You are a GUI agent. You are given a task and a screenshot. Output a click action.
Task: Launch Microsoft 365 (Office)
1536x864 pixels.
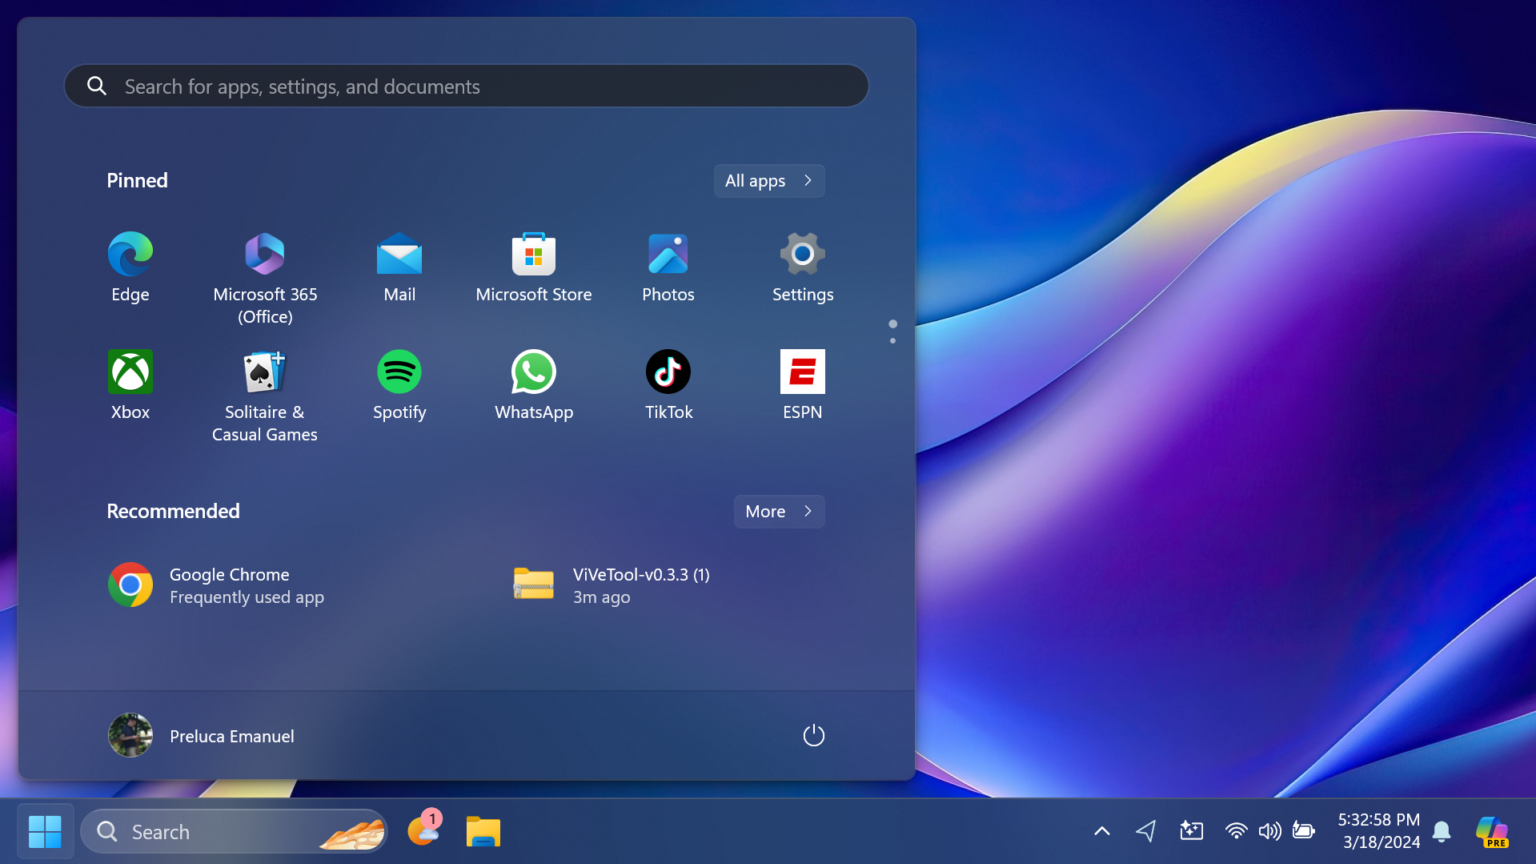pos(265,277)
